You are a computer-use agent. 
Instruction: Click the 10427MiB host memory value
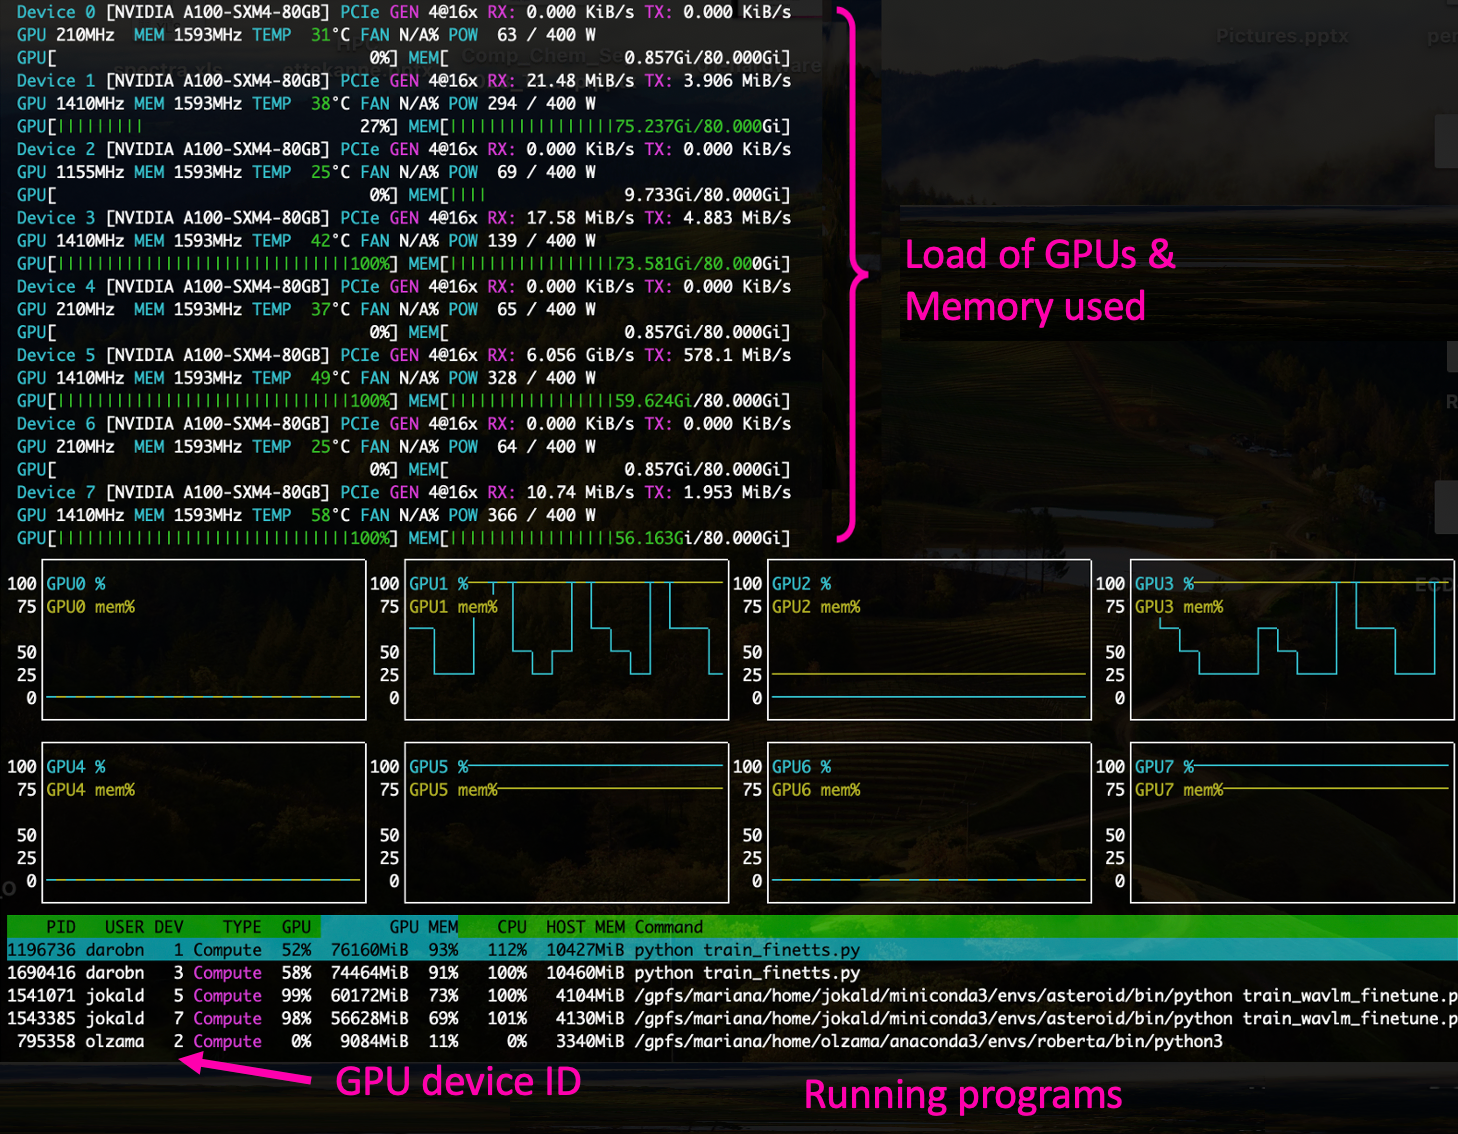click(x=585, y=950)
